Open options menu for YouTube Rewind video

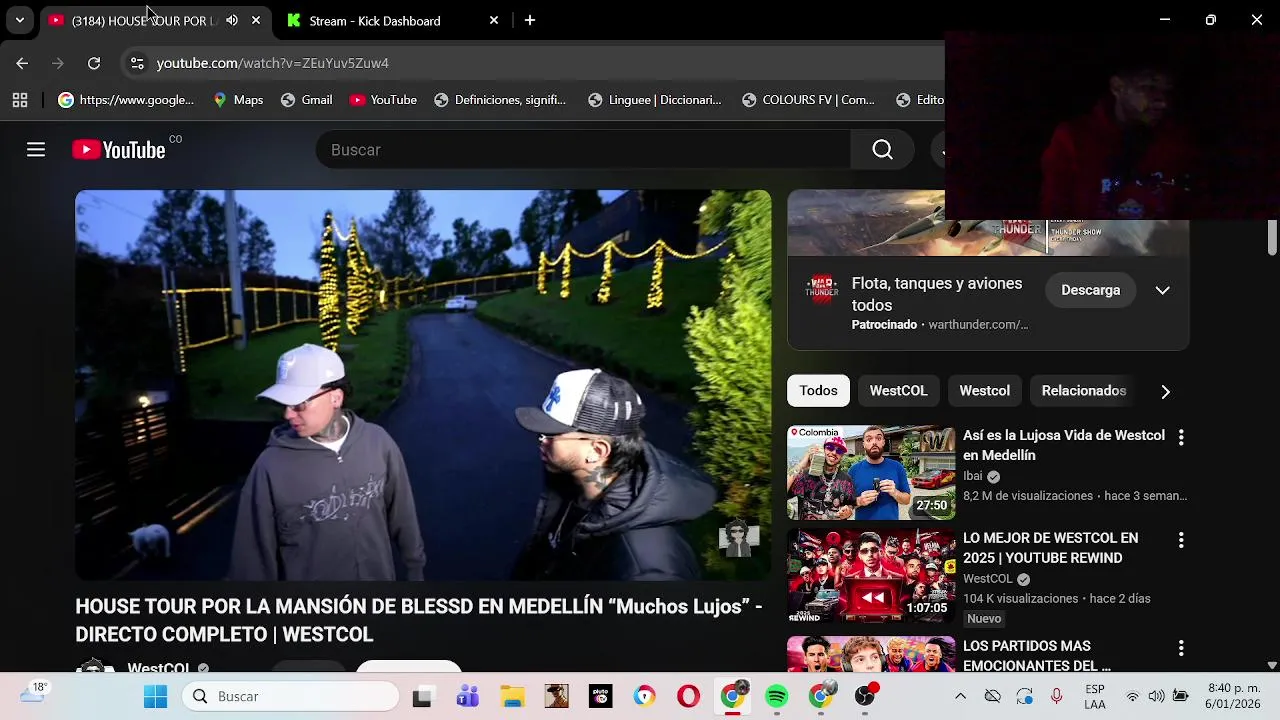pos(1181,540)
